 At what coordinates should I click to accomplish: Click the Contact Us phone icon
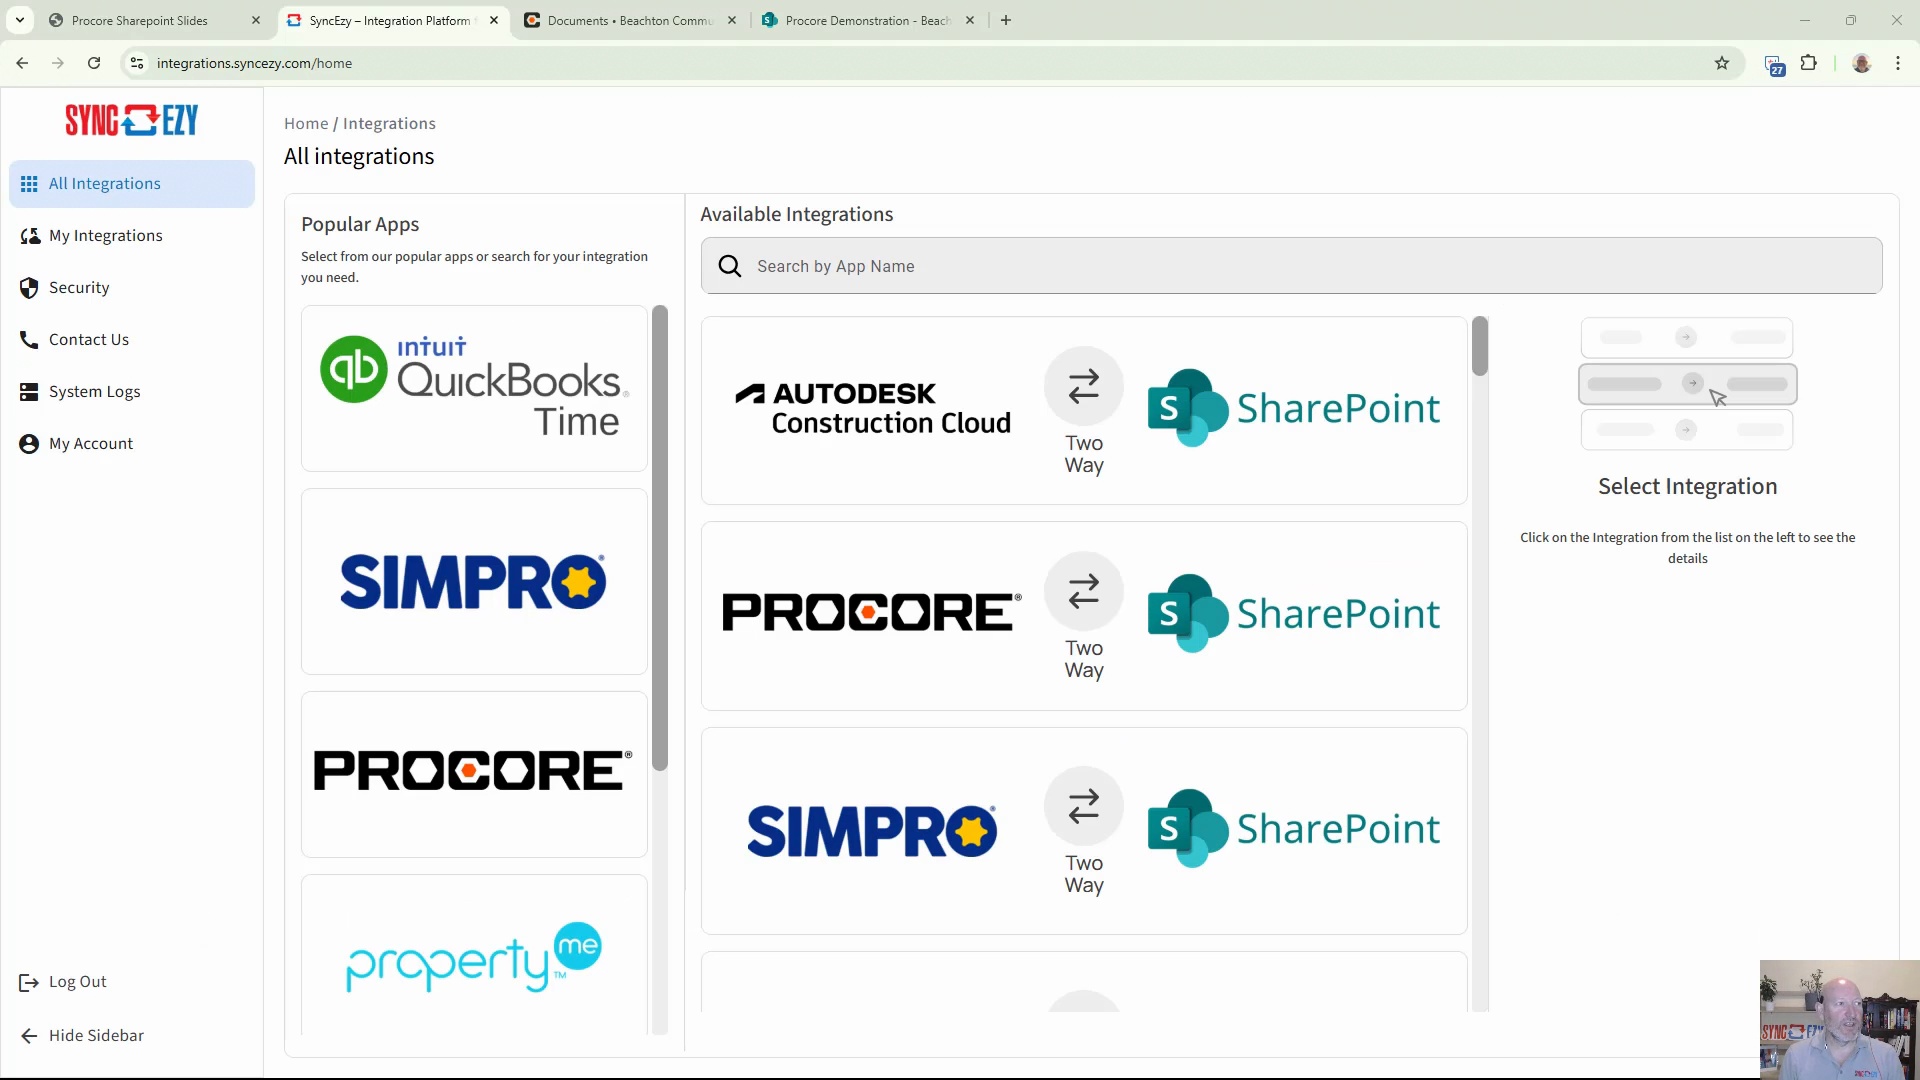pyautogui.click(x=29, y=339)
